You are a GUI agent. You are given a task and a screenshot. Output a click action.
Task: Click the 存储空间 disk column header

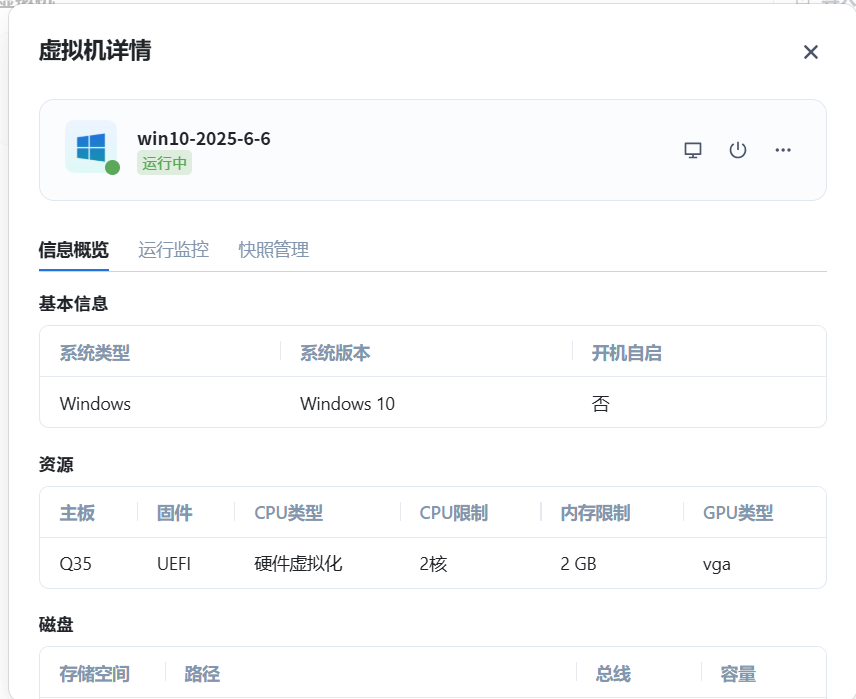click(x=94, y=674)
